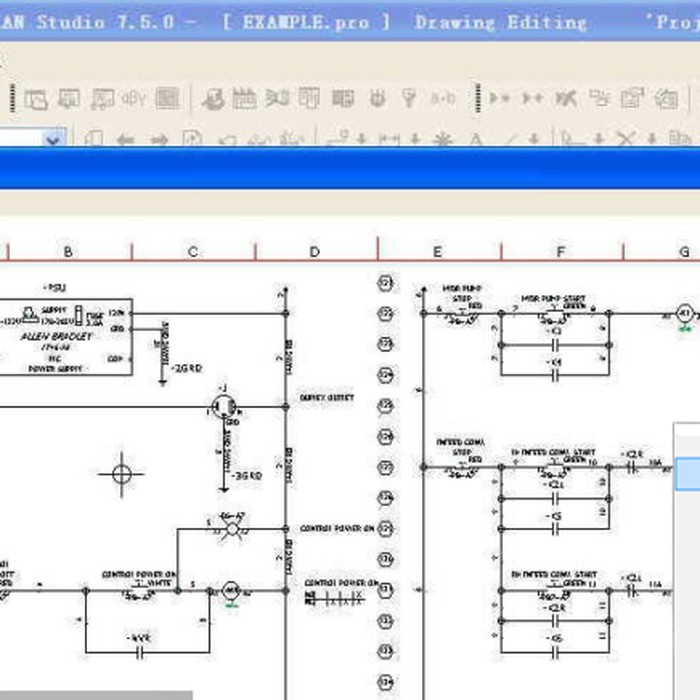Select the letter "A" text tool
Screen dimensions: 700x700
coord(476,140)
